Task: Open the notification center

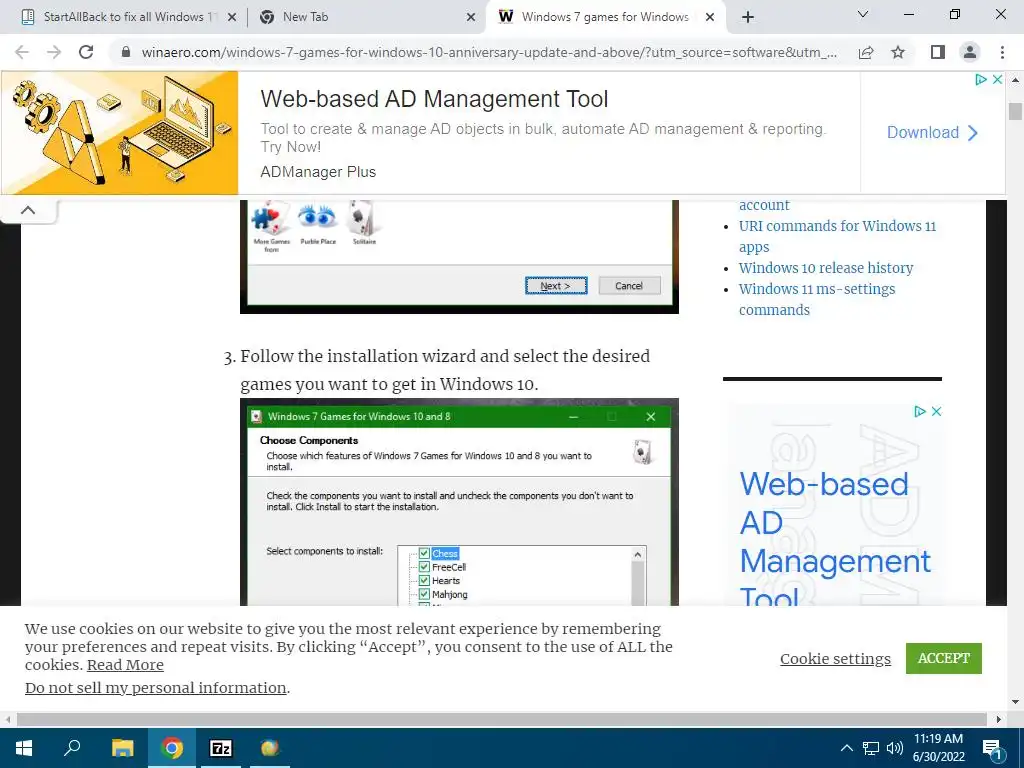Action: (x=993, y=748)
